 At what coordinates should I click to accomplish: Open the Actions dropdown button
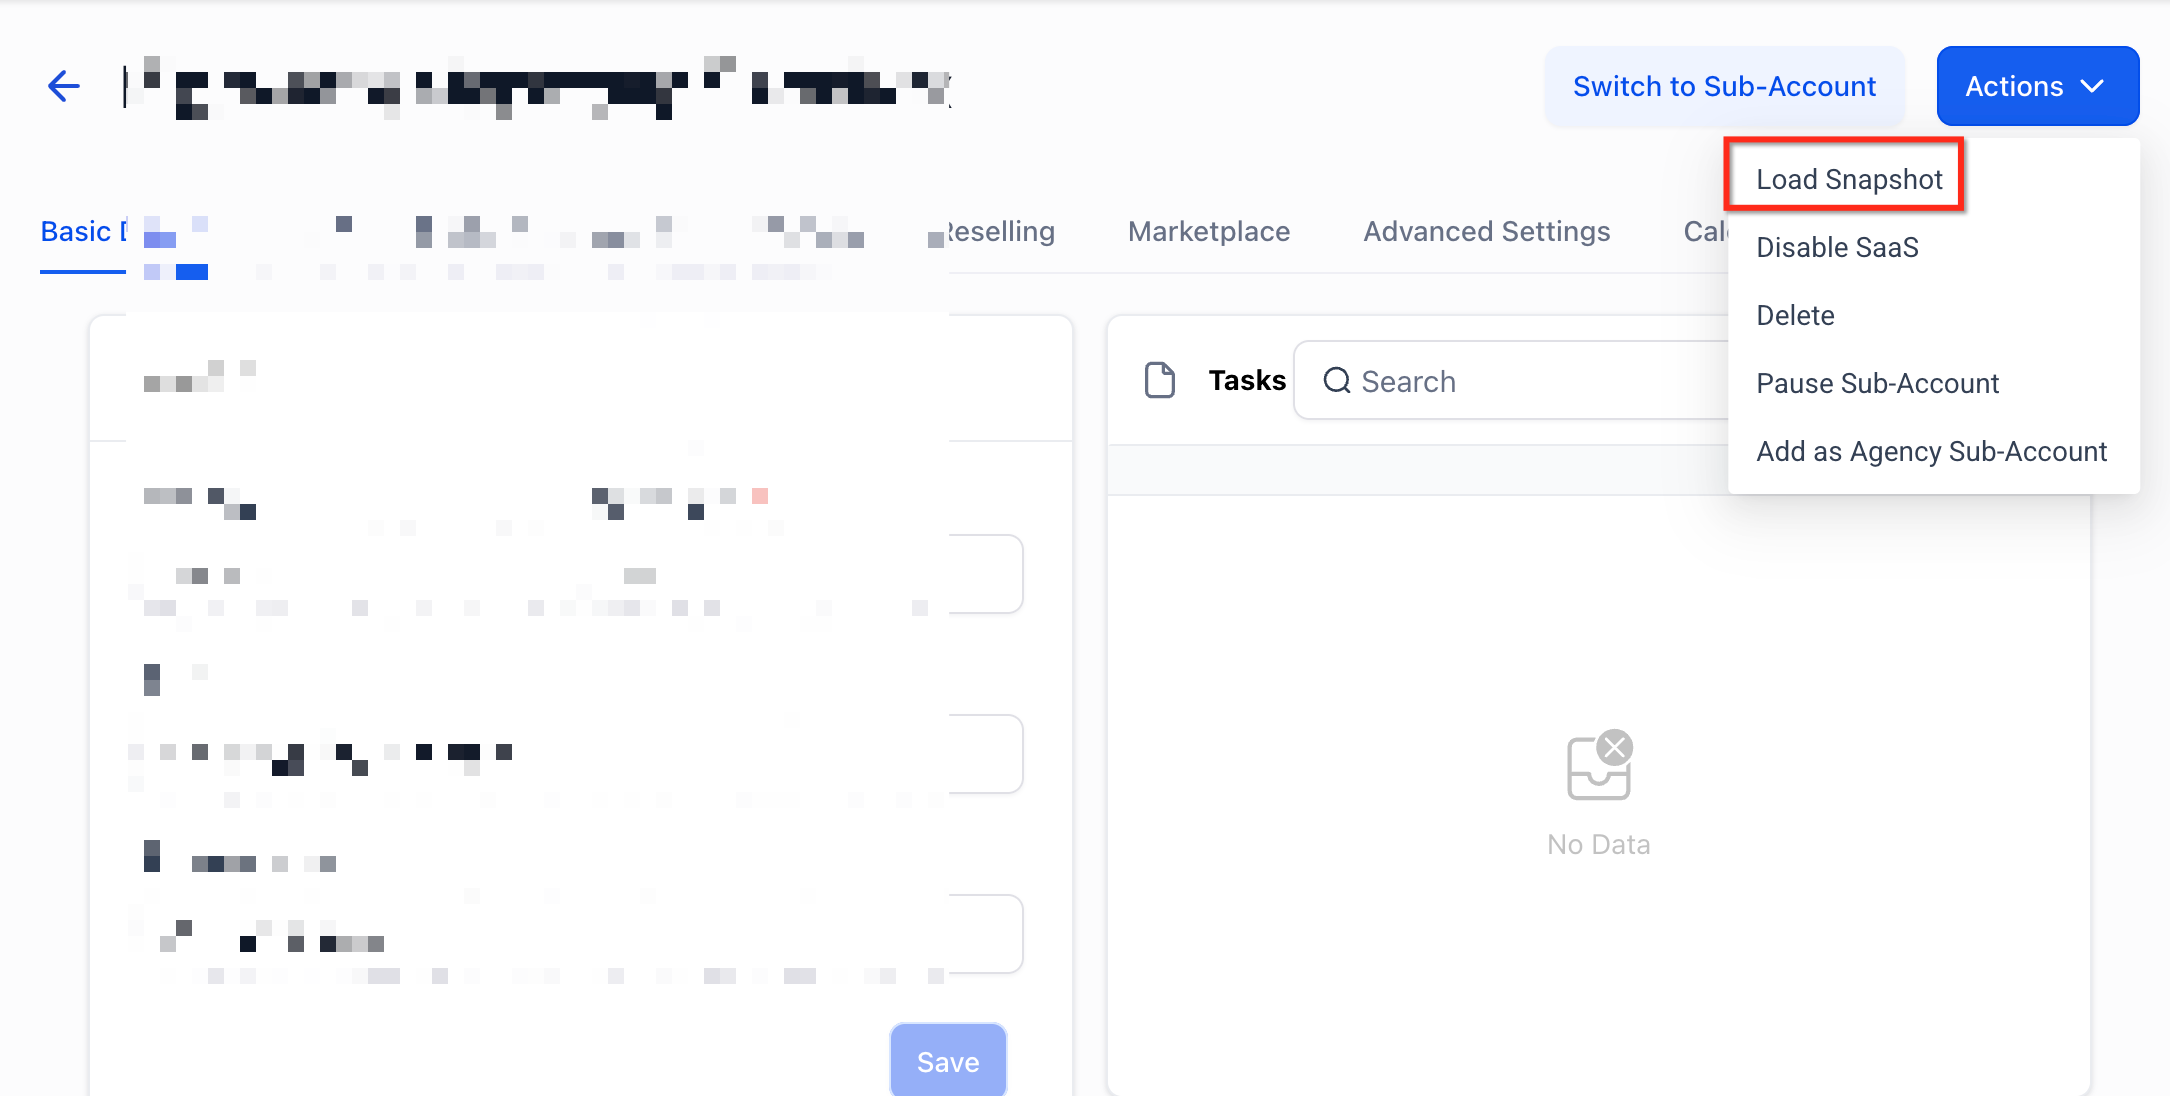point(2037,86)
